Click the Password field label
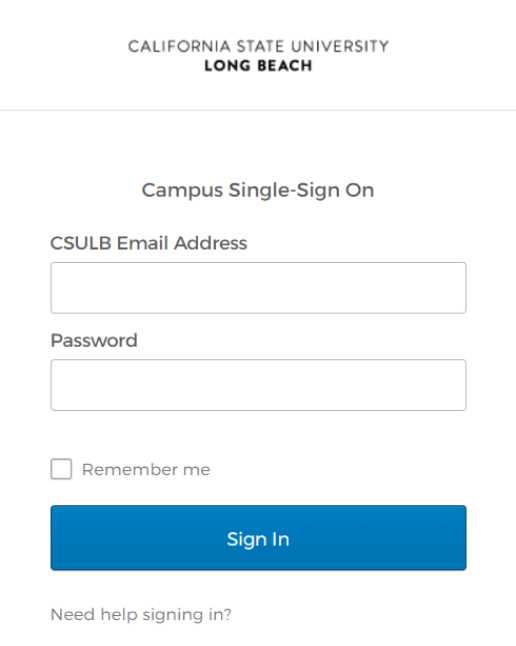This screenshot has height=646, width=516. coord(94,341)
